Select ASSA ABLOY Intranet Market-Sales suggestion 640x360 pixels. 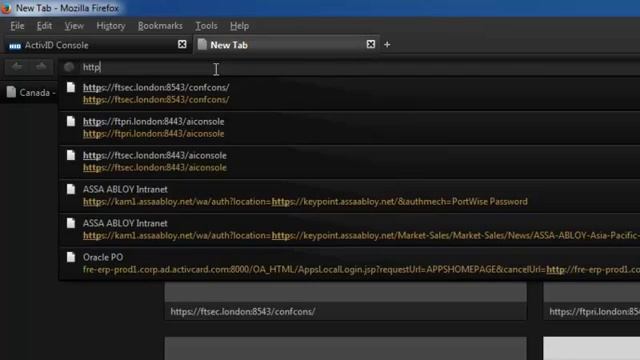tap(349, 229)
